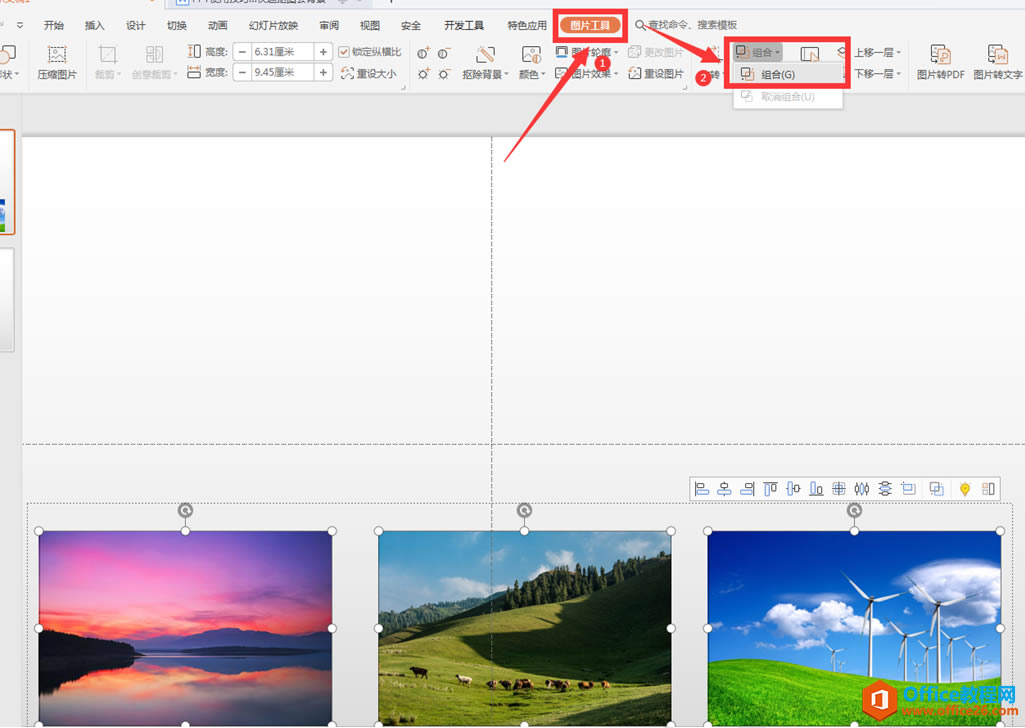Screen dimensions: 1025x728
Task: Click the distribute horizontally icon
Action: (862, 489)
